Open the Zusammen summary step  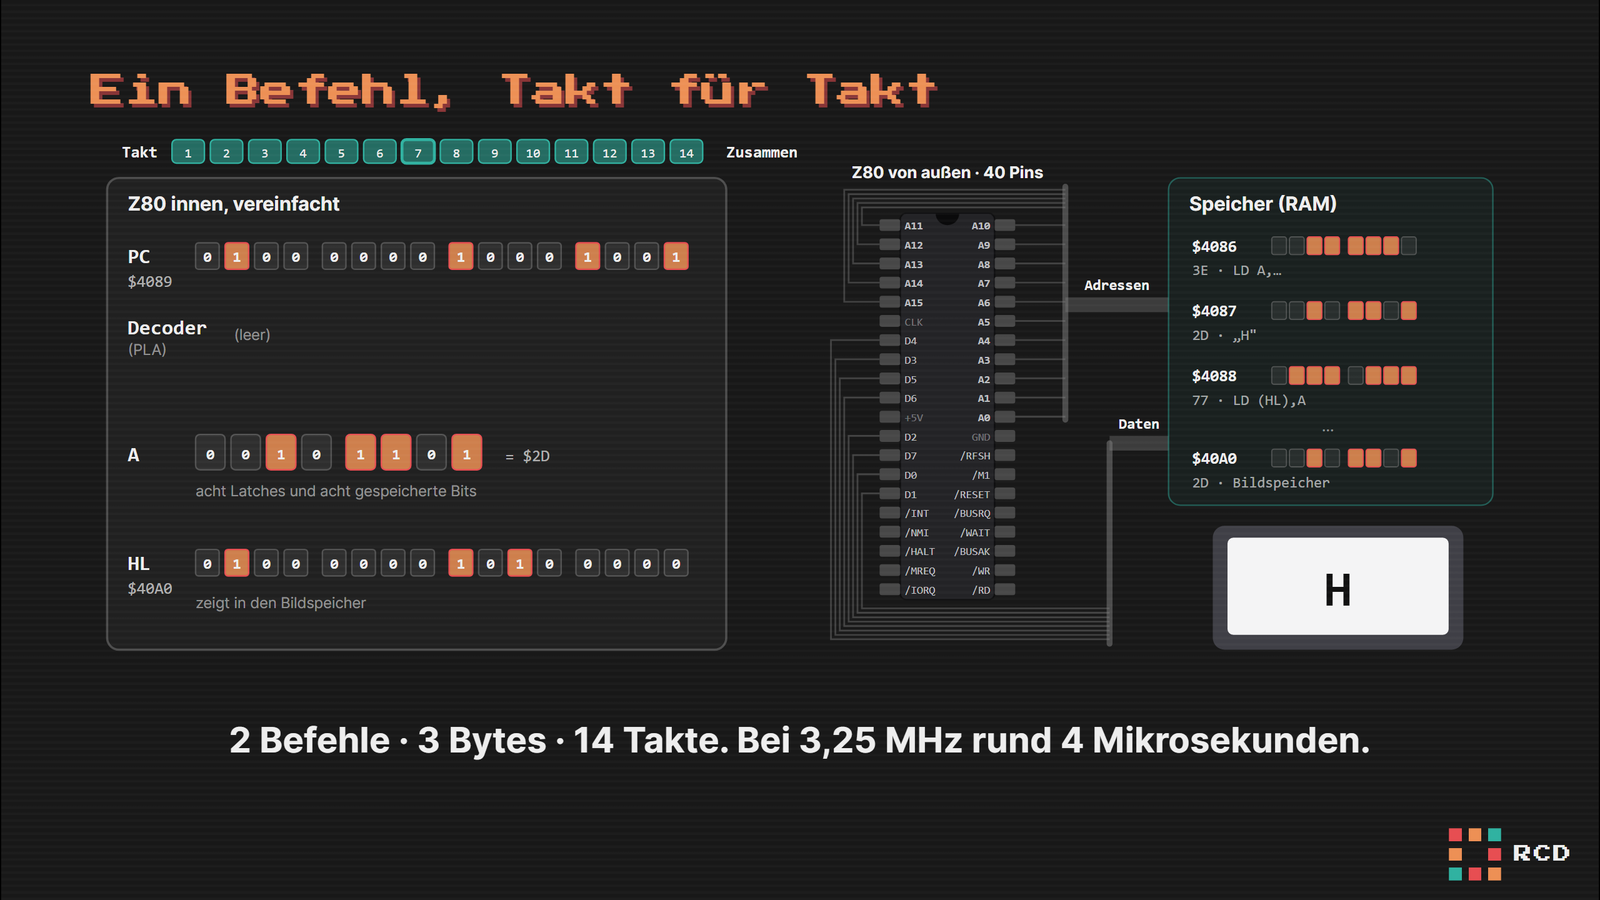(x=761, y=152)
